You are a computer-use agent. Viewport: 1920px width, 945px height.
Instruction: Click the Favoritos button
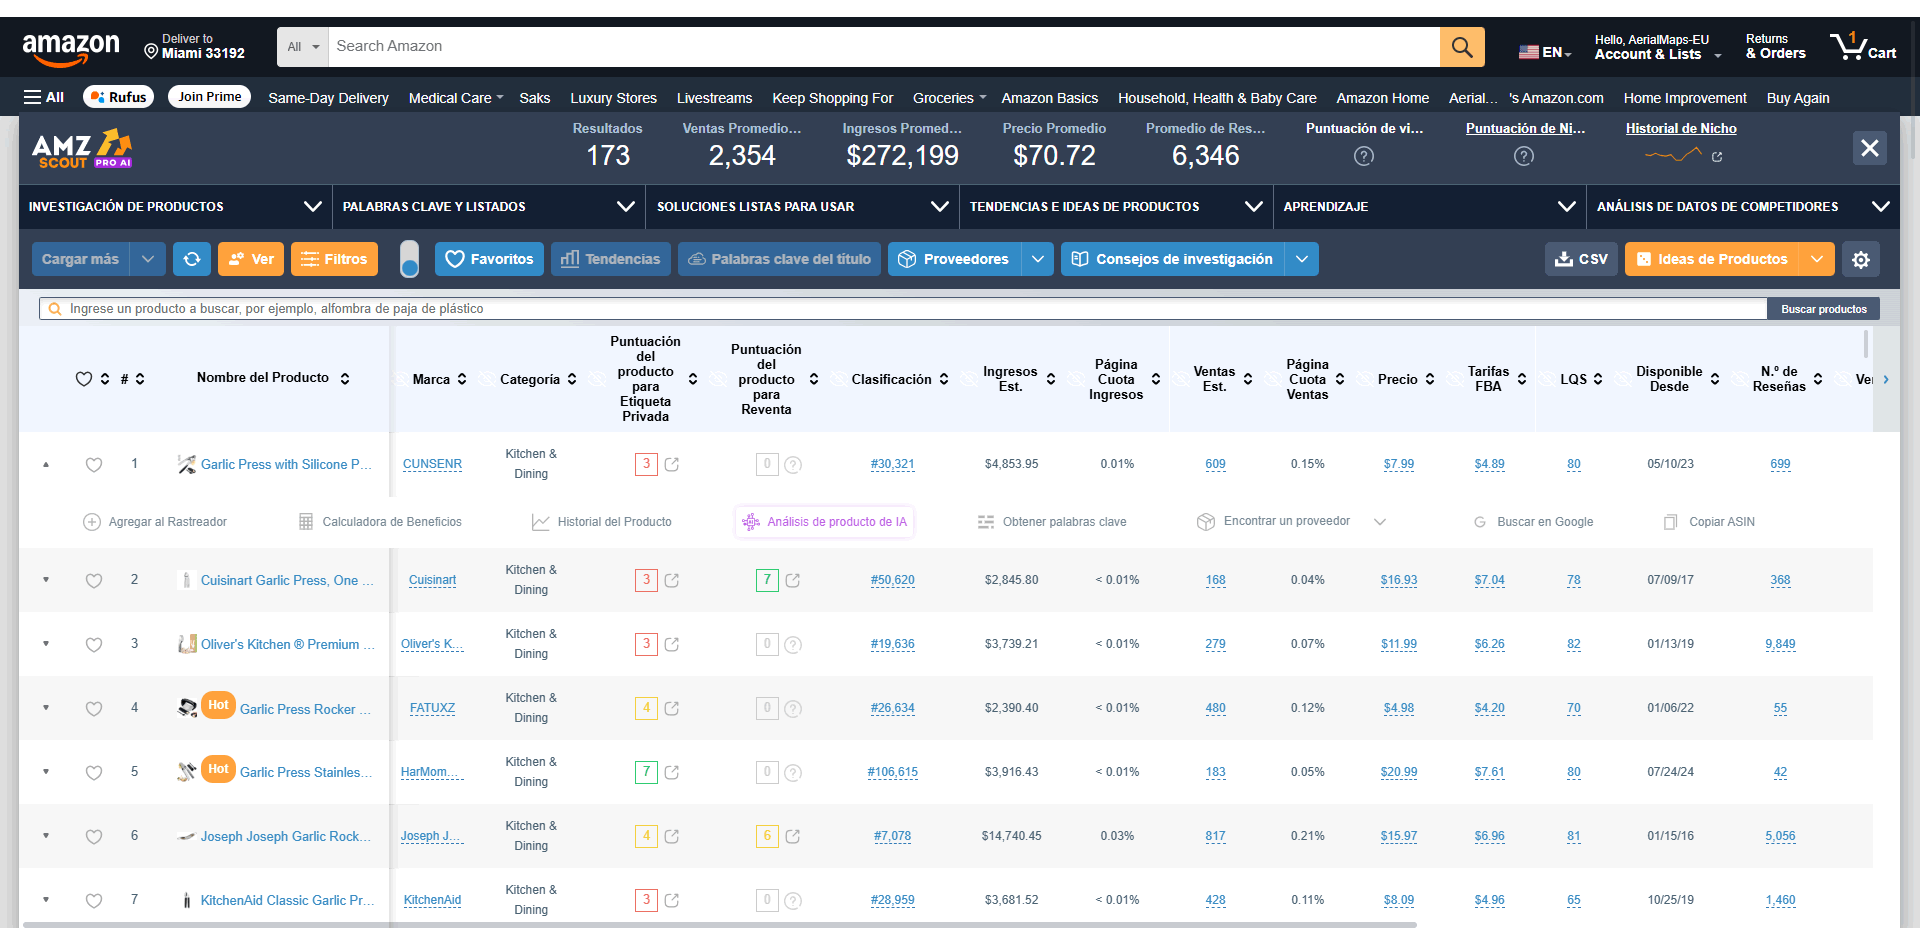click(x=489, y=259)
